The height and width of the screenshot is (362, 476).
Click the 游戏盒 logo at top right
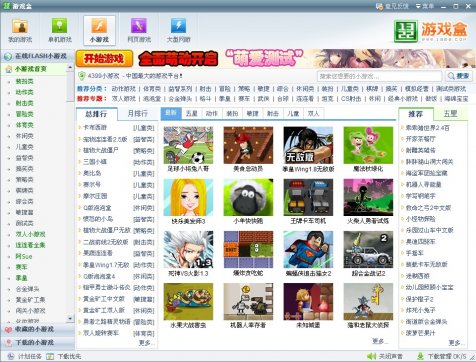coord(431,31)
